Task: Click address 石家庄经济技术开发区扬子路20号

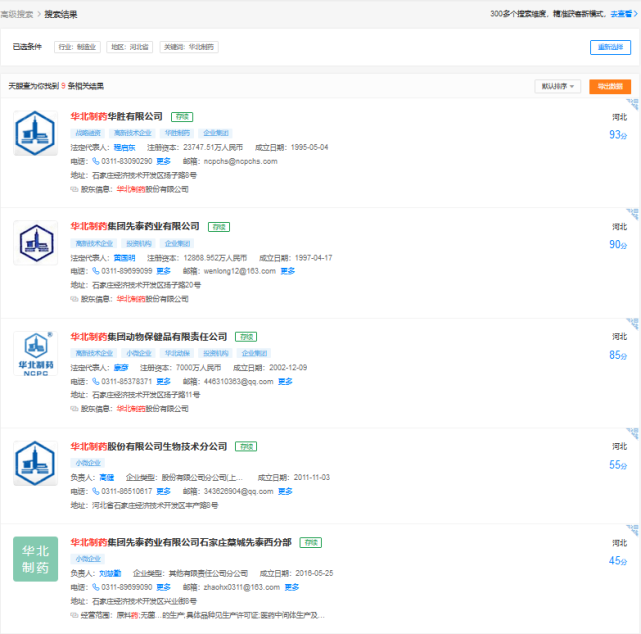Action: click(146, 285)
